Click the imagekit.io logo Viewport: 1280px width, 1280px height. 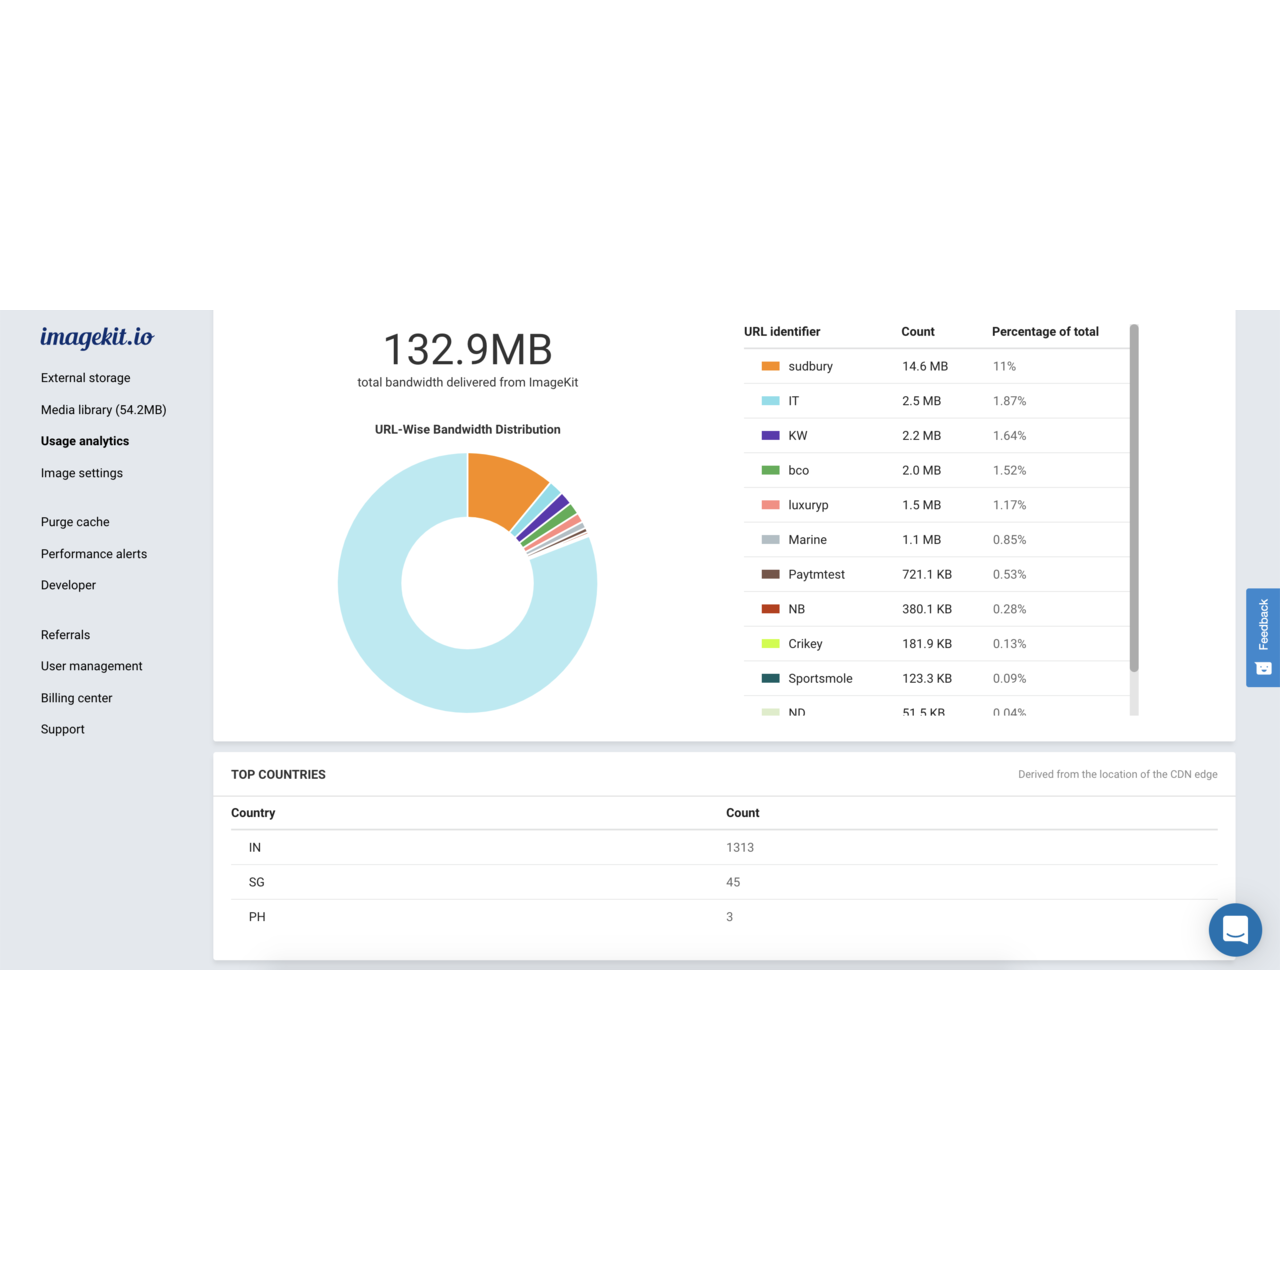click(97, 338)
